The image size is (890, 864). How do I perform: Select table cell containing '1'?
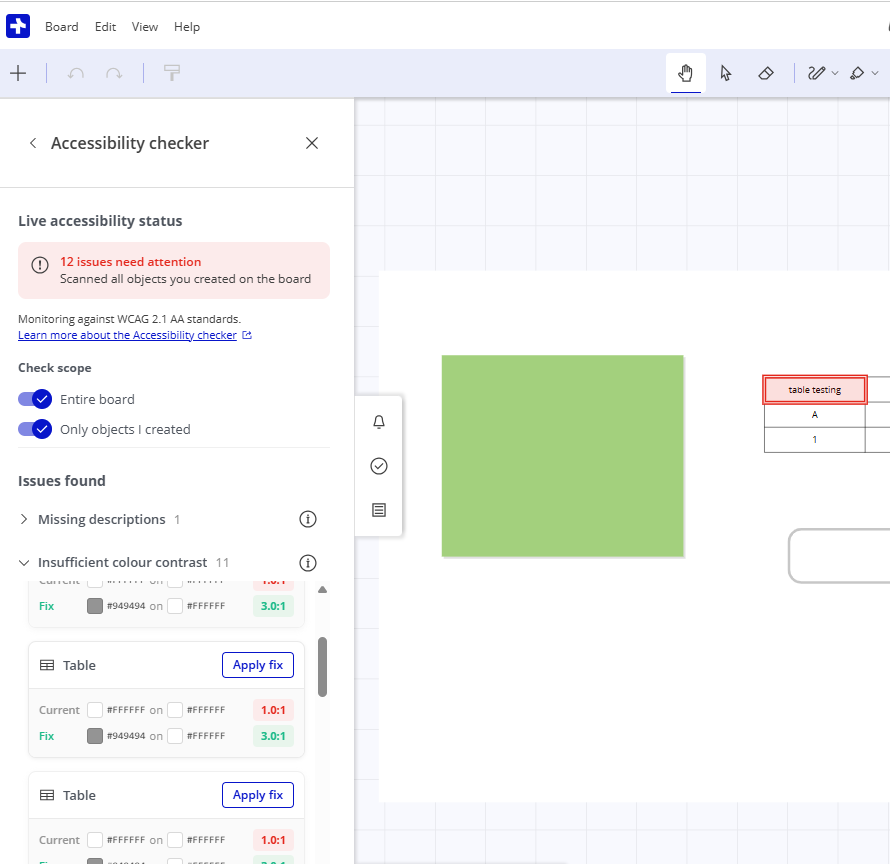click(x=815, y=440)
